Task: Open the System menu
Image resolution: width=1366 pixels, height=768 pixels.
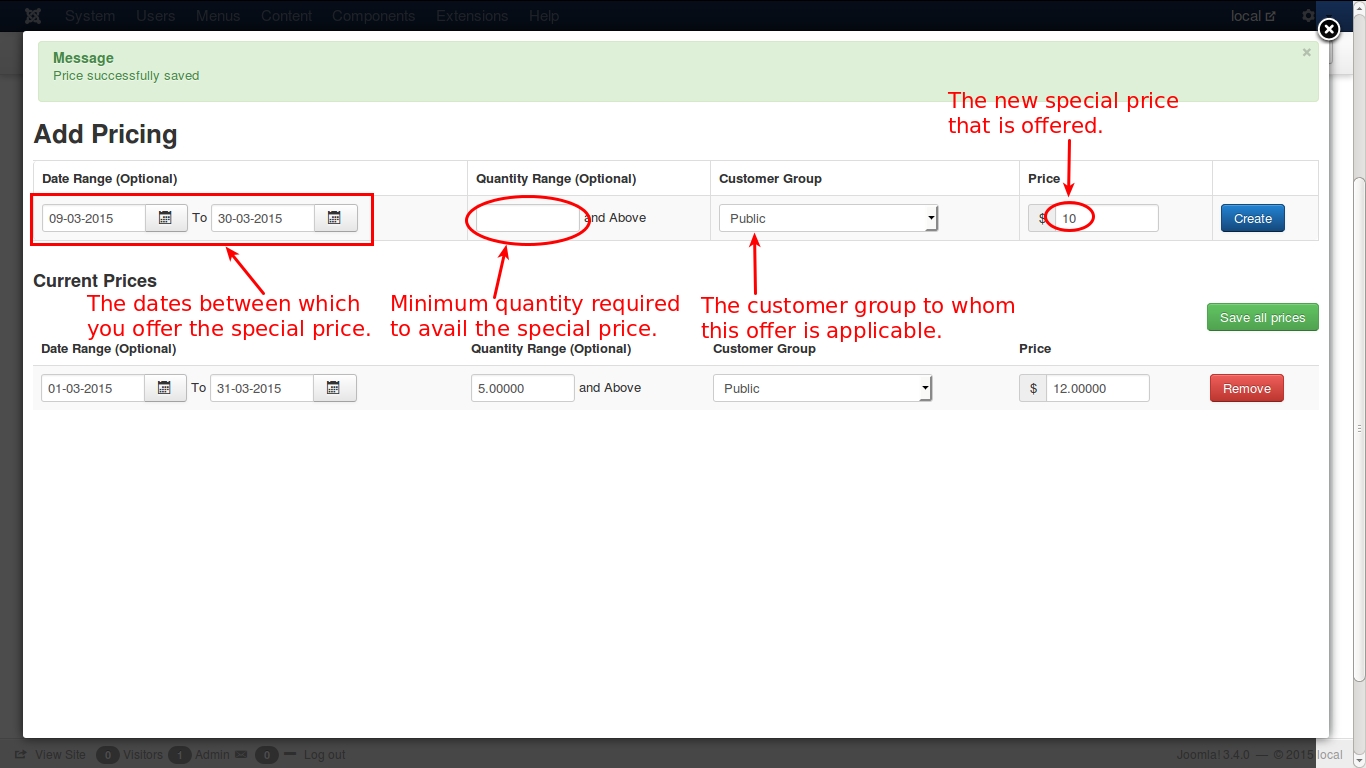Action: (x=90, y=16)
